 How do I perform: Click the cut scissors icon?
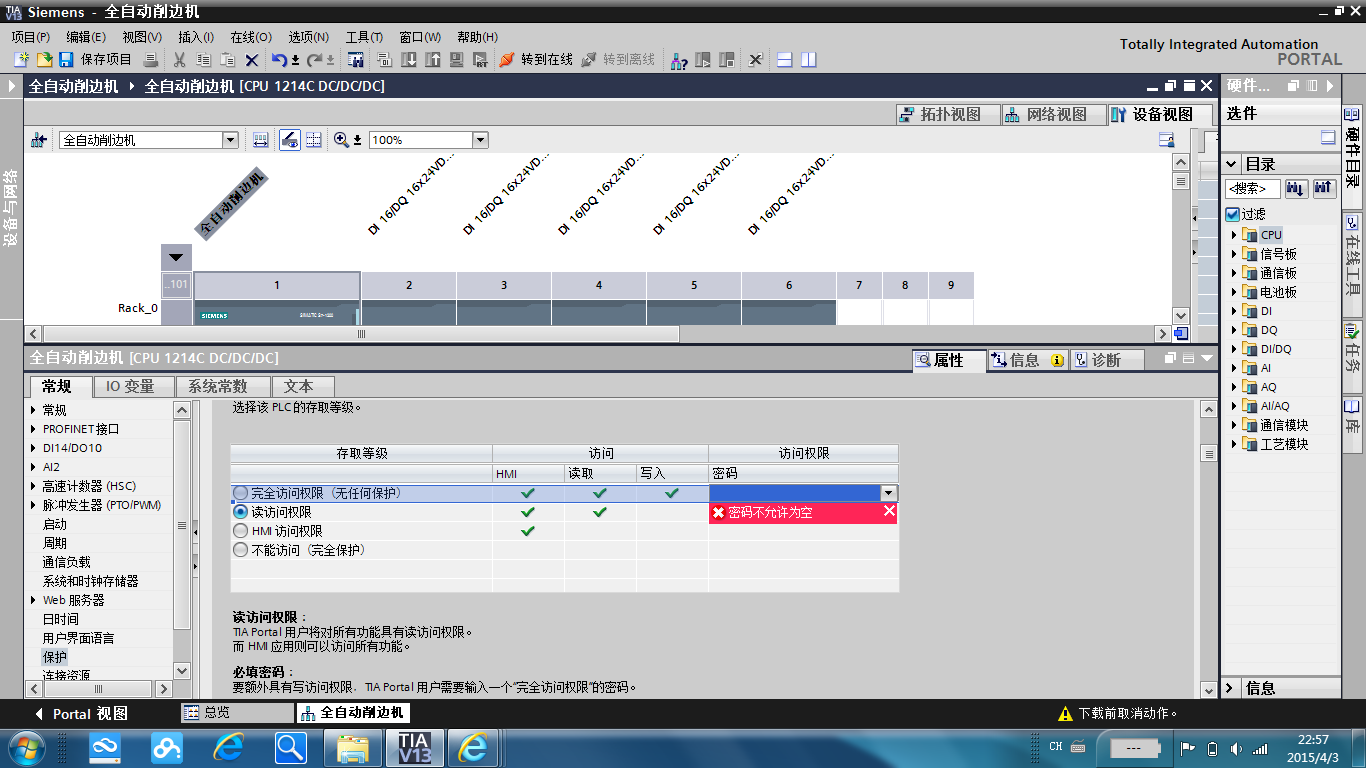(180, 60)
